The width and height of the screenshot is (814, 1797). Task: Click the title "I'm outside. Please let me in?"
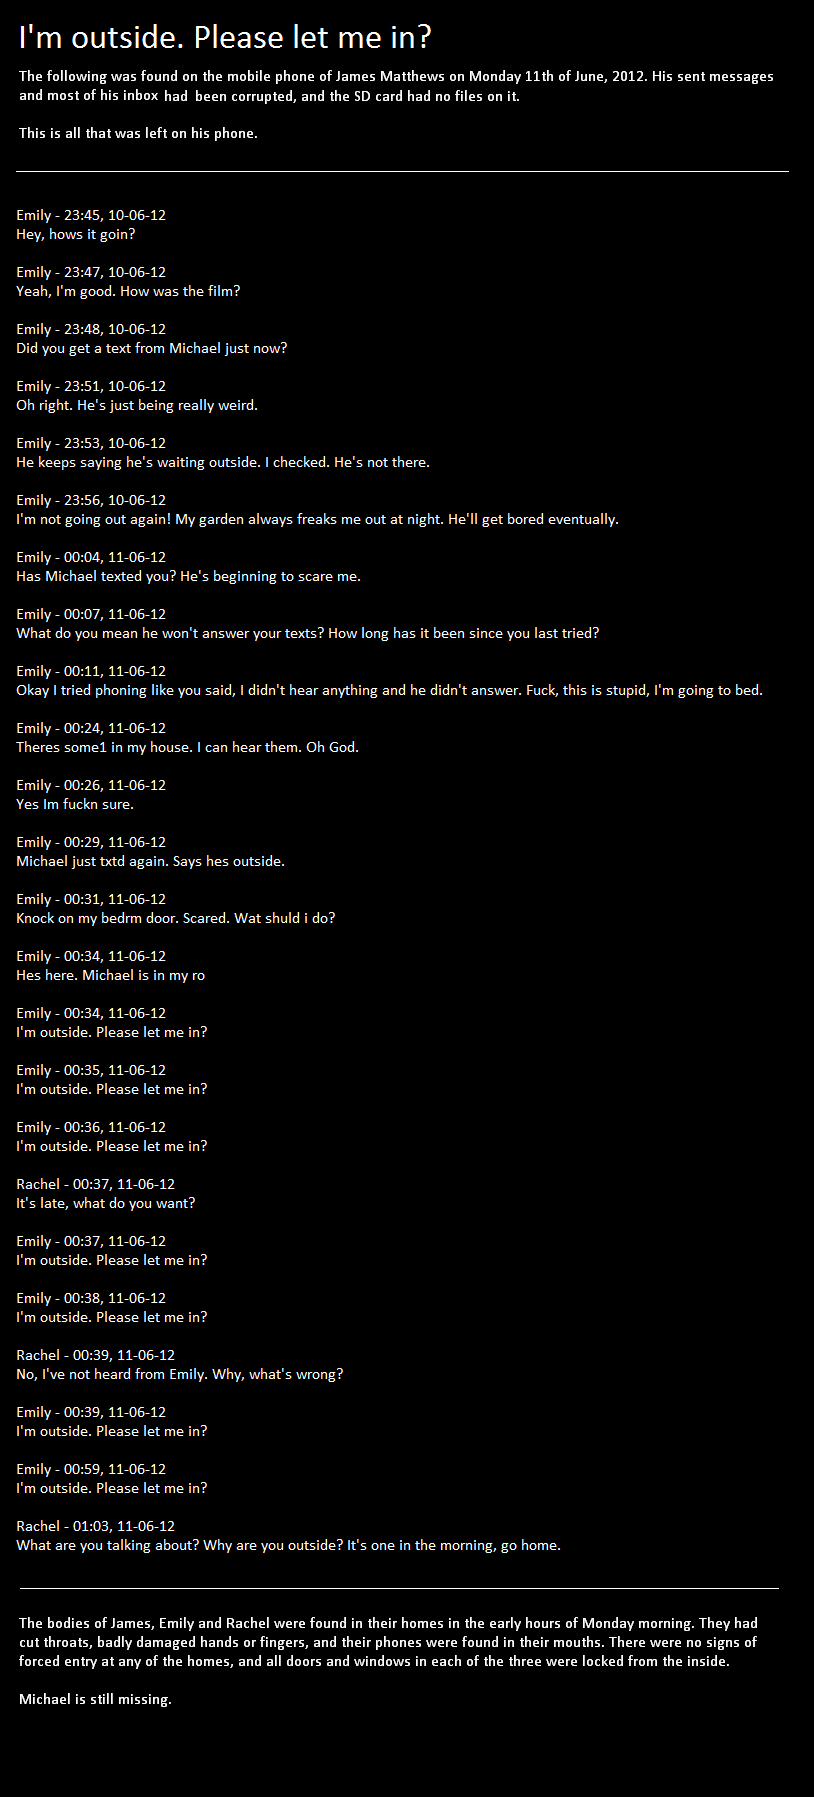point(225,38)
